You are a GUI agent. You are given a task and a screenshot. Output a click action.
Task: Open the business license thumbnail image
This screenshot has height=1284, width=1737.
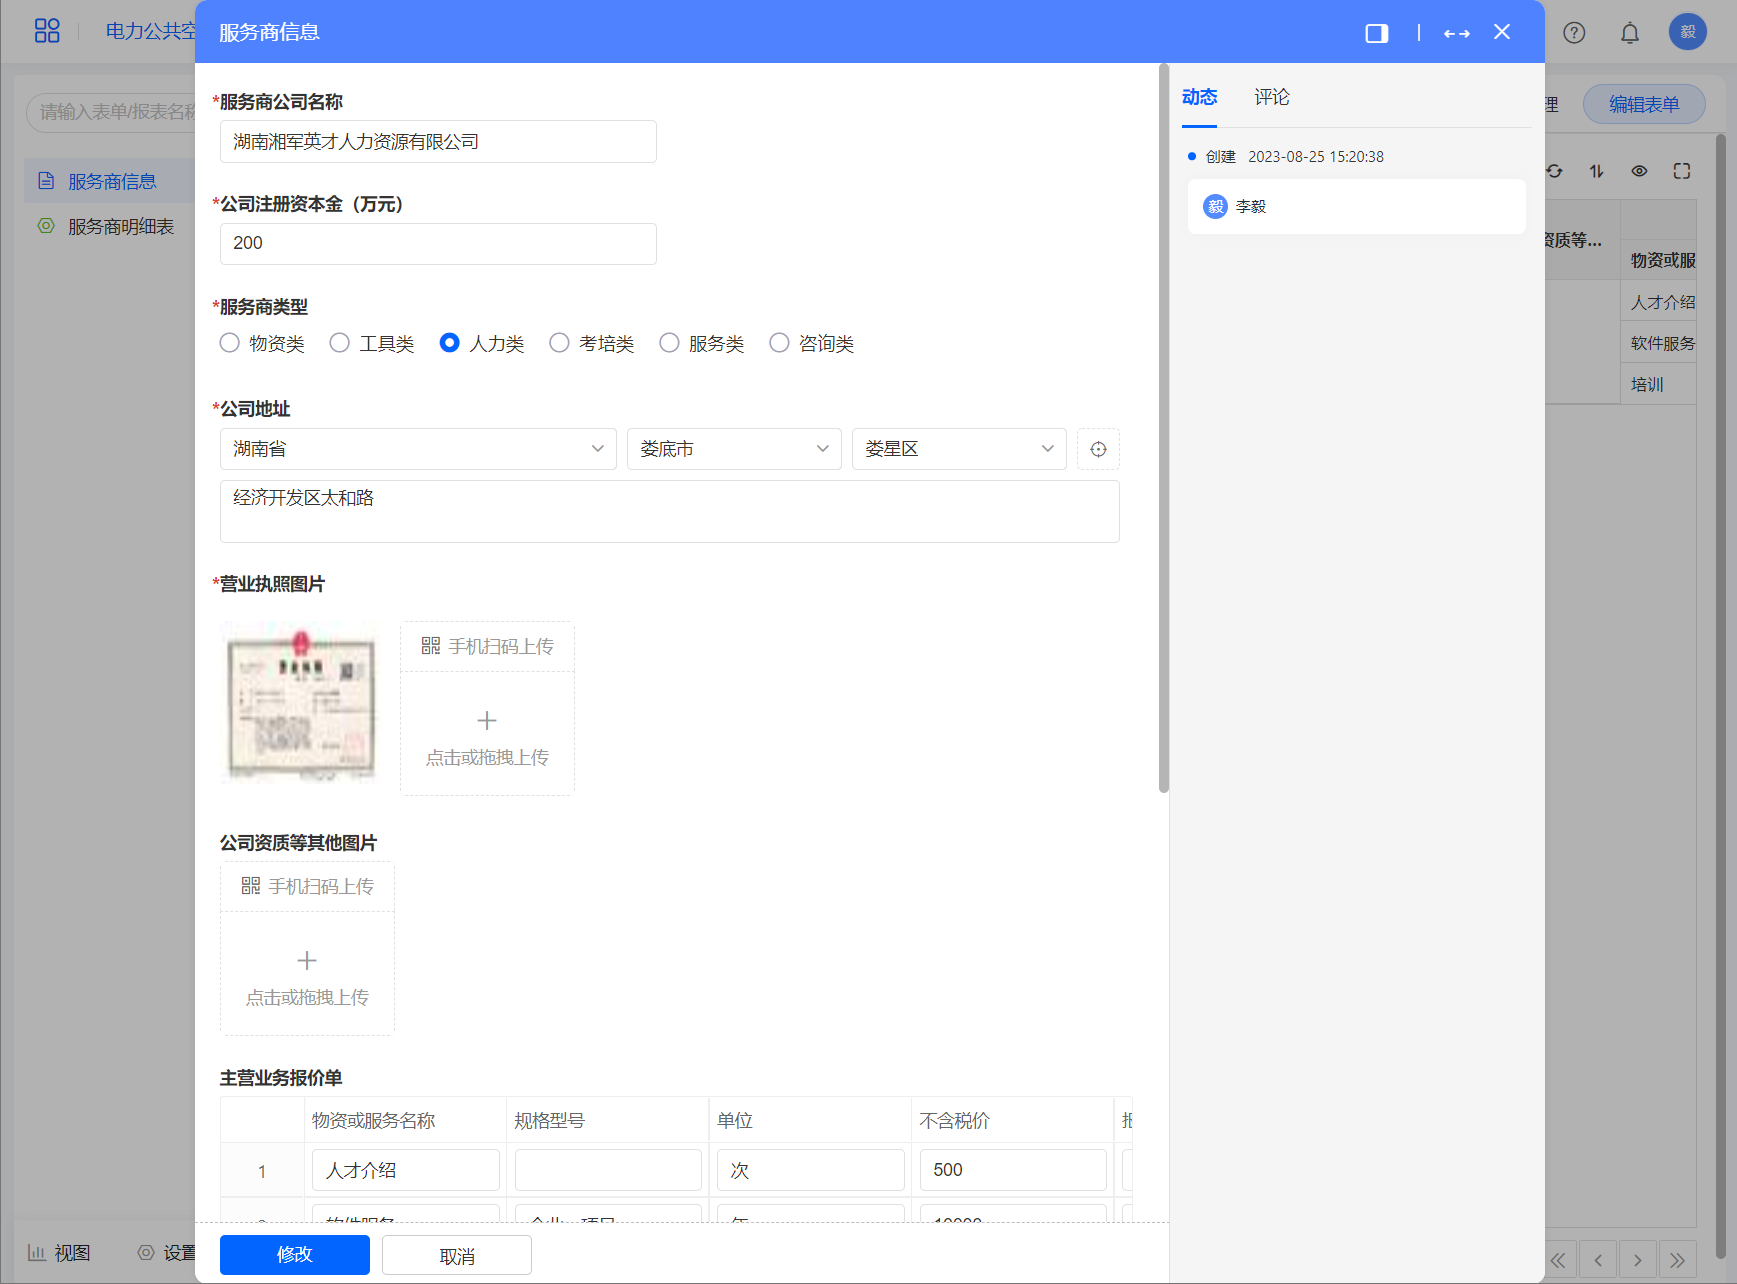coord(300,703)
